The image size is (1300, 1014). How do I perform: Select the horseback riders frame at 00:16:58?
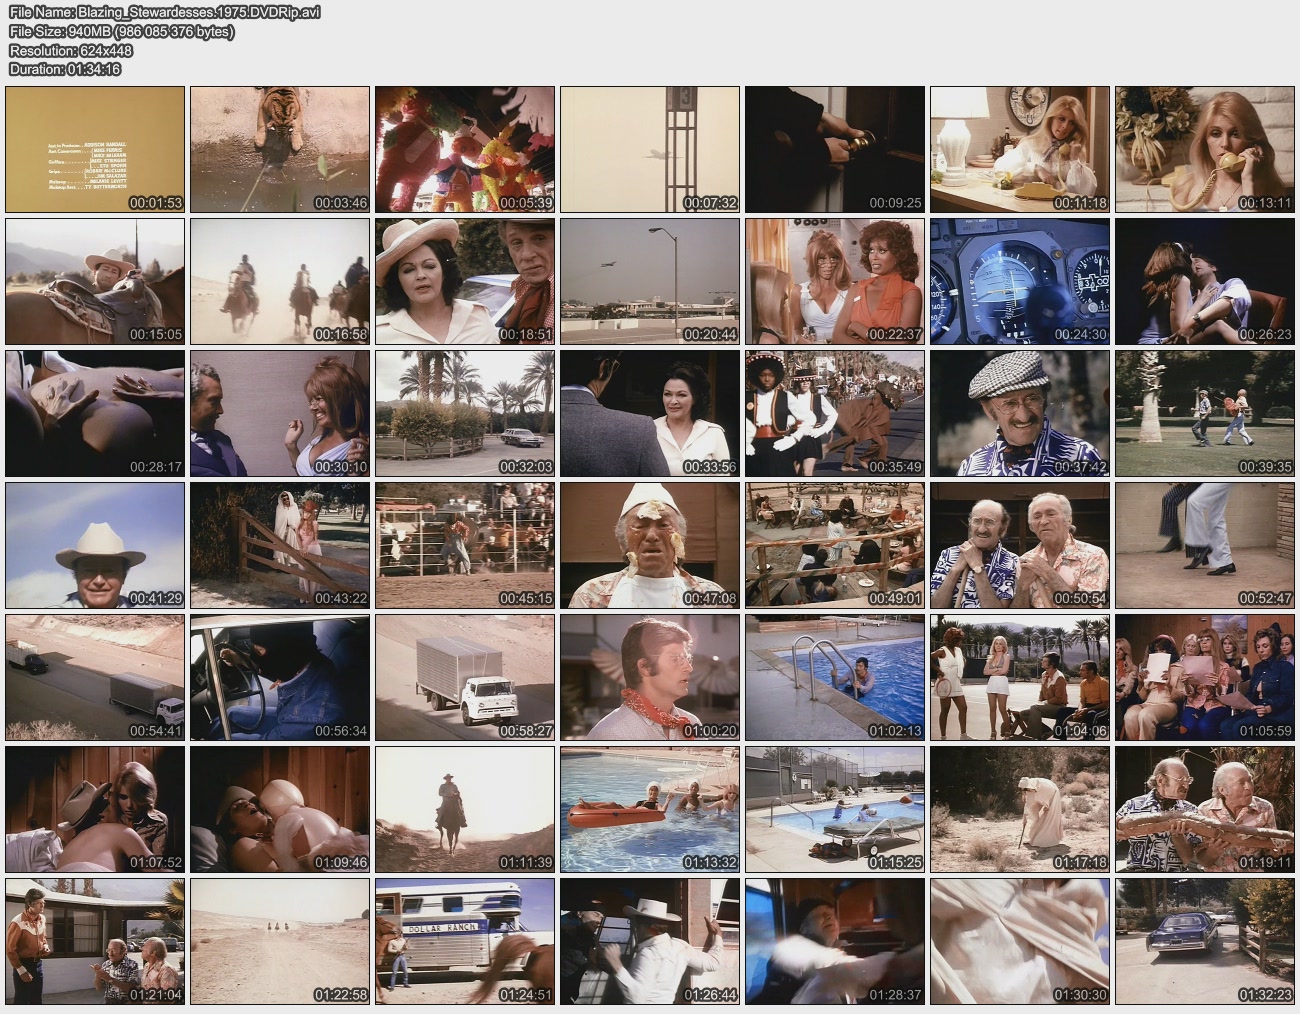[280, 281]
